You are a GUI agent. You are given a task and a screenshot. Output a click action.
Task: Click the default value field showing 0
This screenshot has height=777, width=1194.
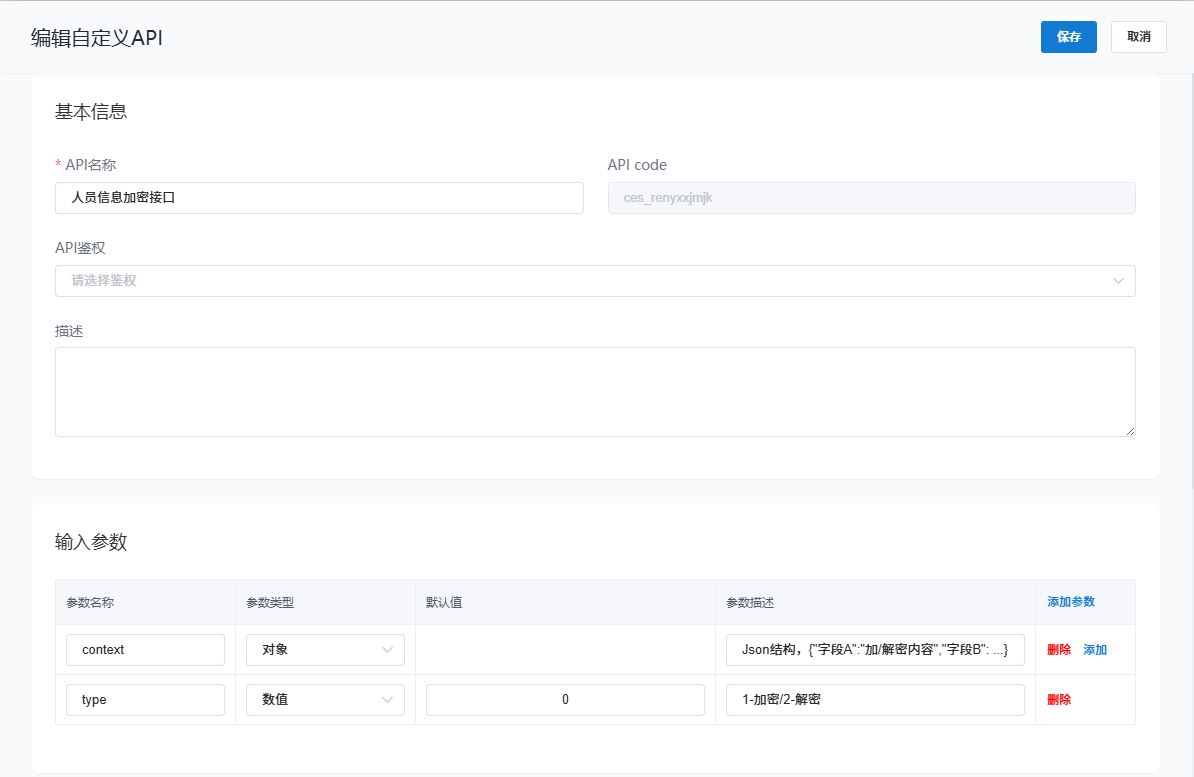coord(565,700)
